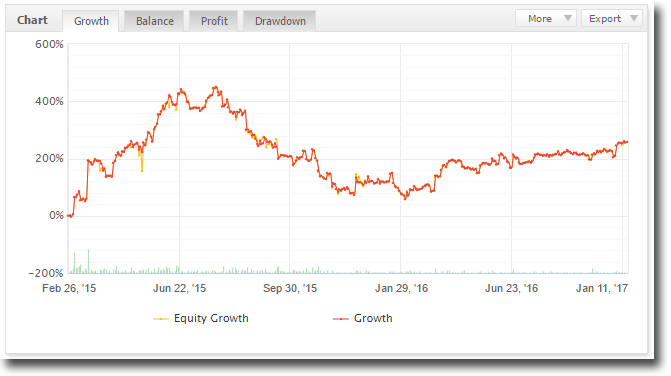Select the Growth tab

click(91, 21)
